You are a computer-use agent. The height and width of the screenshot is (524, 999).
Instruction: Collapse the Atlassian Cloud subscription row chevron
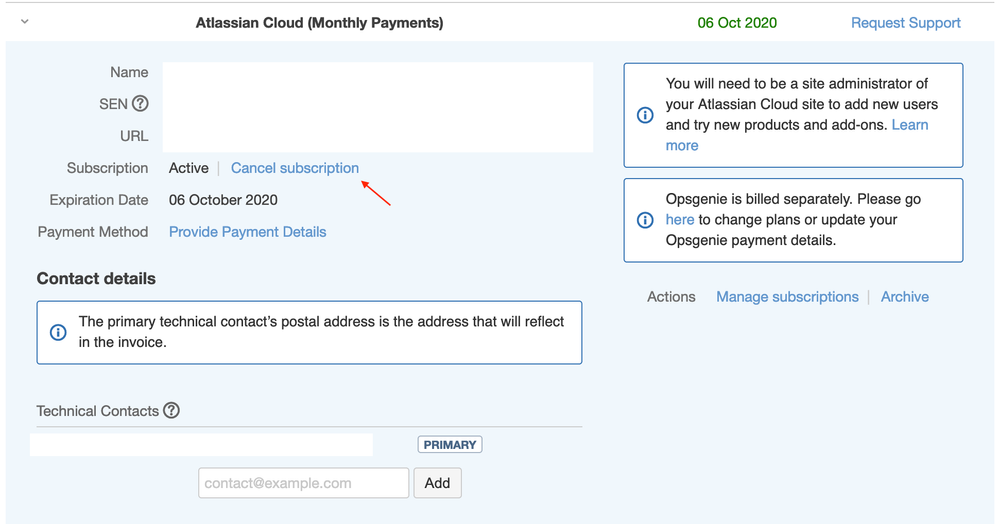(25, 22)
